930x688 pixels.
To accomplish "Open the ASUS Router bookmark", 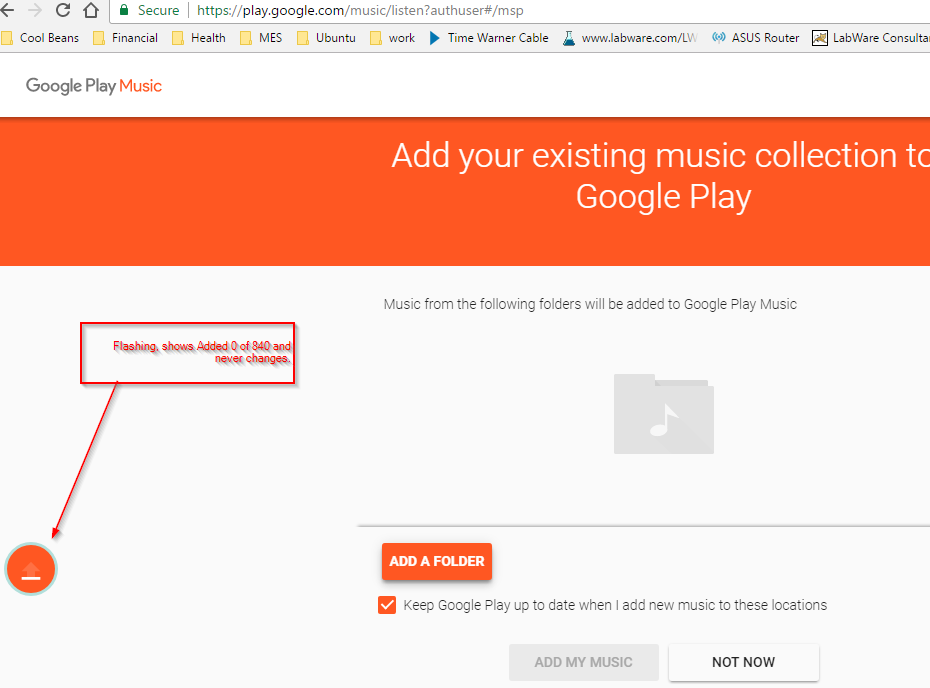I will coord(756,38).
